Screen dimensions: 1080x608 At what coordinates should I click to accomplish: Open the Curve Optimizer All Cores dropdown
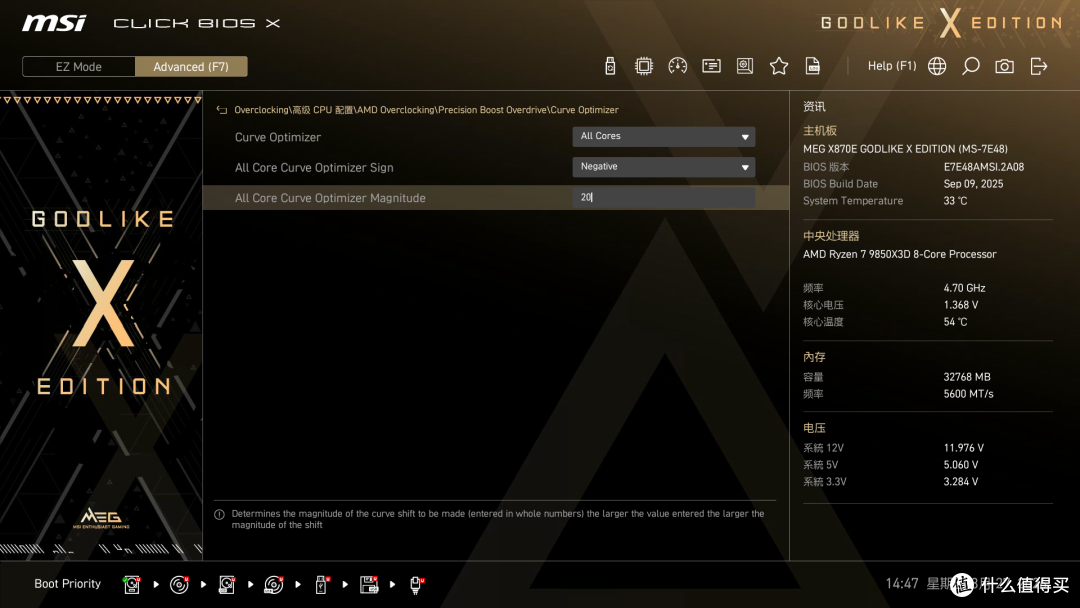663,136
